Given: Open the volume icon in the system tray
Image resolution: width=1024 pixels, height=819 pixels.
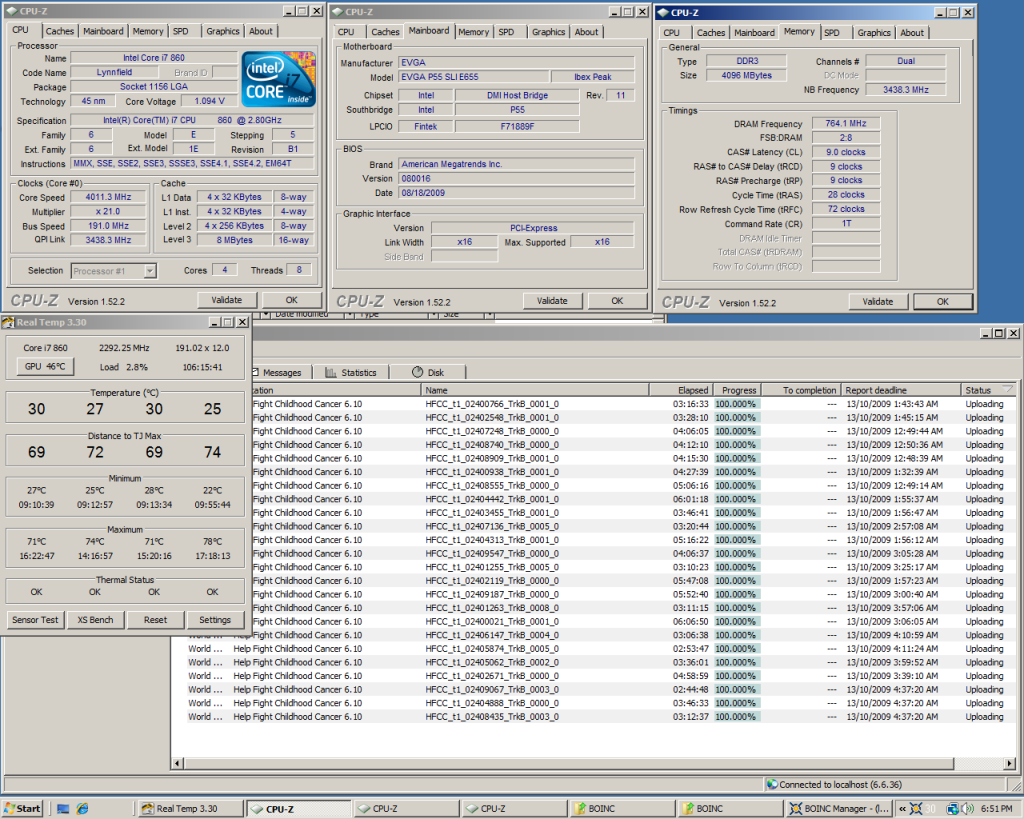Looking at the screenshot, I should 968,809.
